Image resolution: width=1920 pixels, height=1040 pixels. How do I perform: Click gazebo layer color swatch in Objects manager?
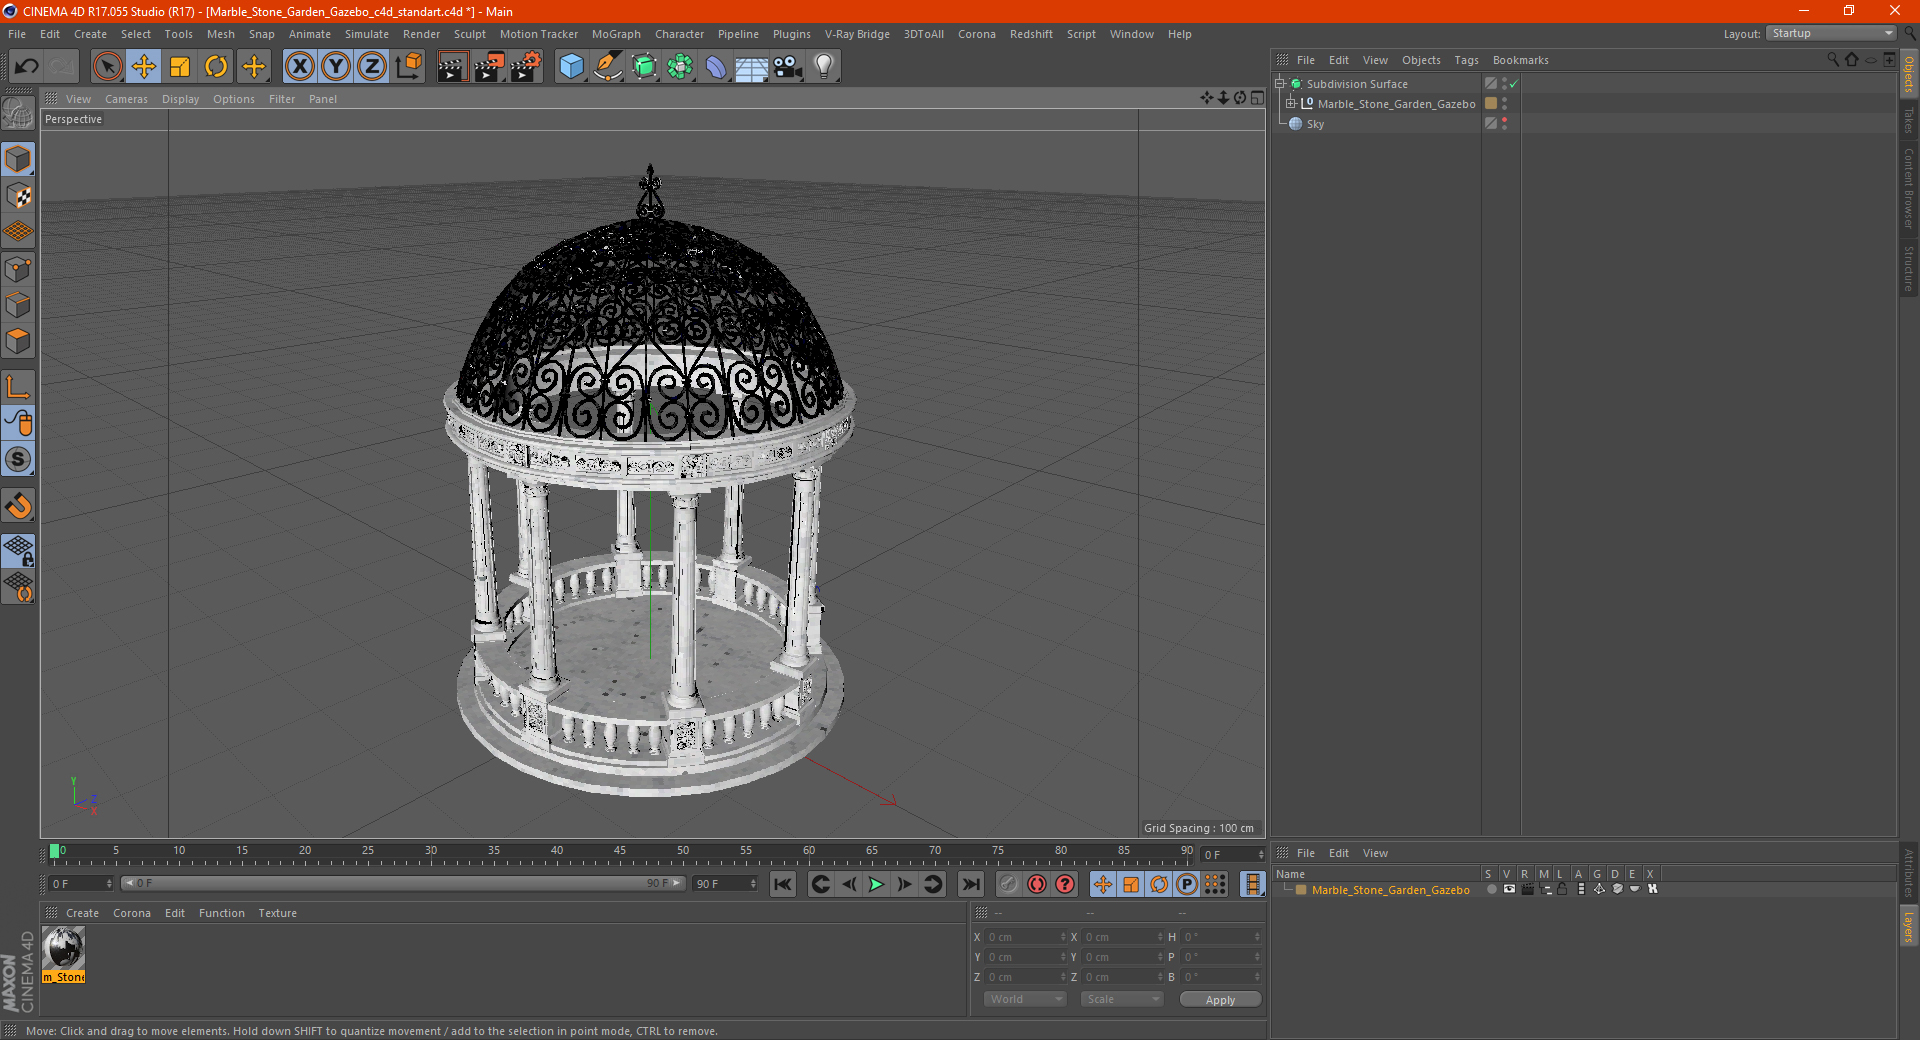click(x=1491, y=103)
